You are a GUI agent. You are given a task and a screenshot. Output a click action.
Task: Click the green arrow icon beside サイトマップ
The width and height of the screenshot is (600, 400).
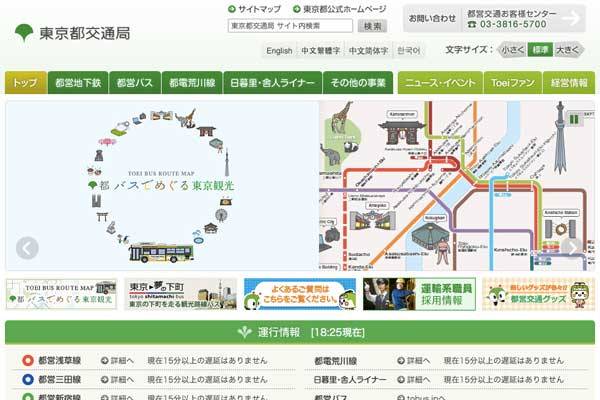click(232, 9)
